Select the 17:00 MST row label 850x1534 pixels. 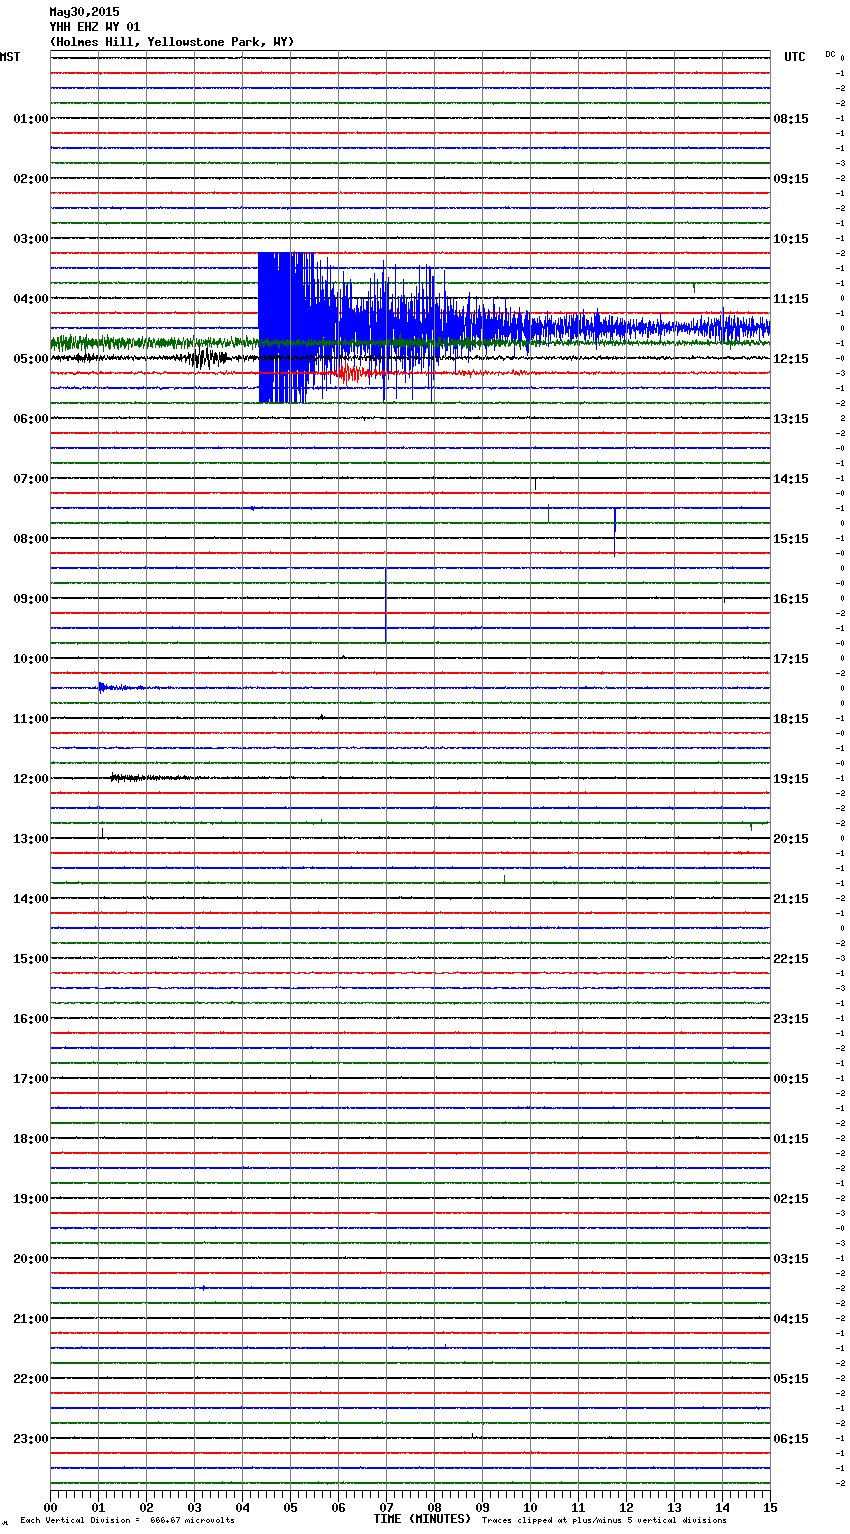tap(31, 1079)
